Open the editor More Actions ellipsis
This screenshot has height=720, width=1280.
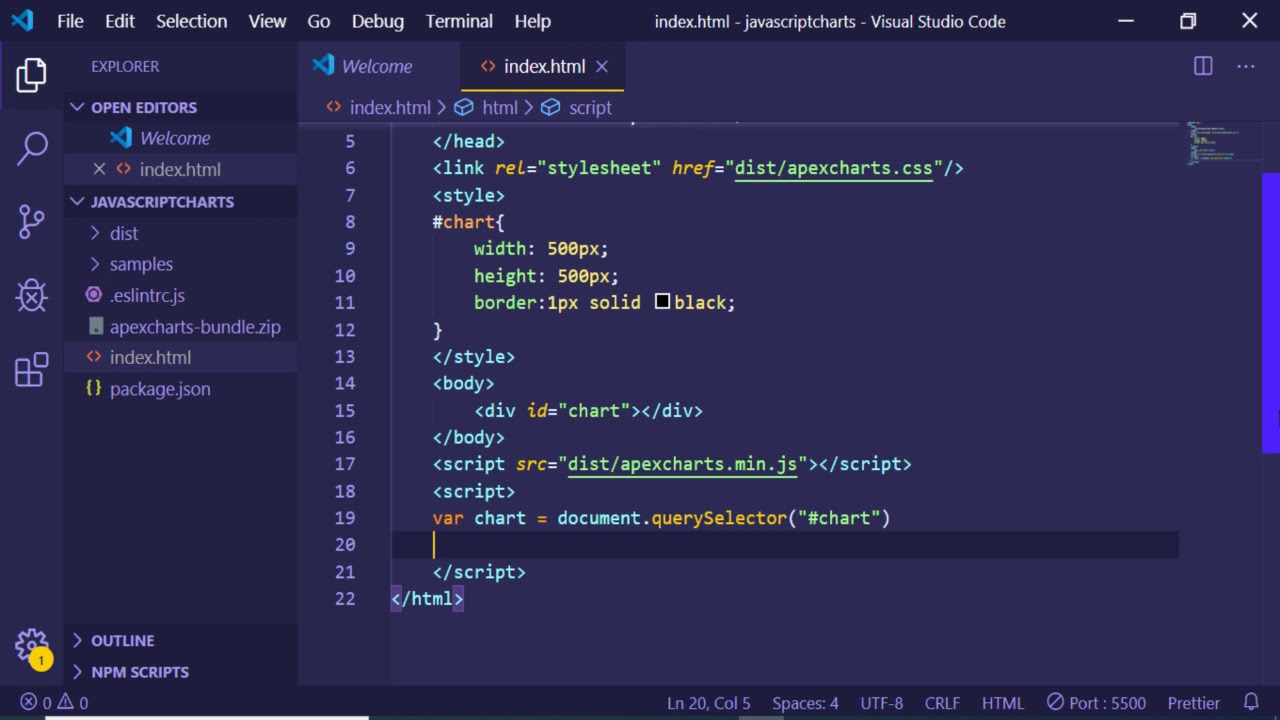coord(1245,66)
